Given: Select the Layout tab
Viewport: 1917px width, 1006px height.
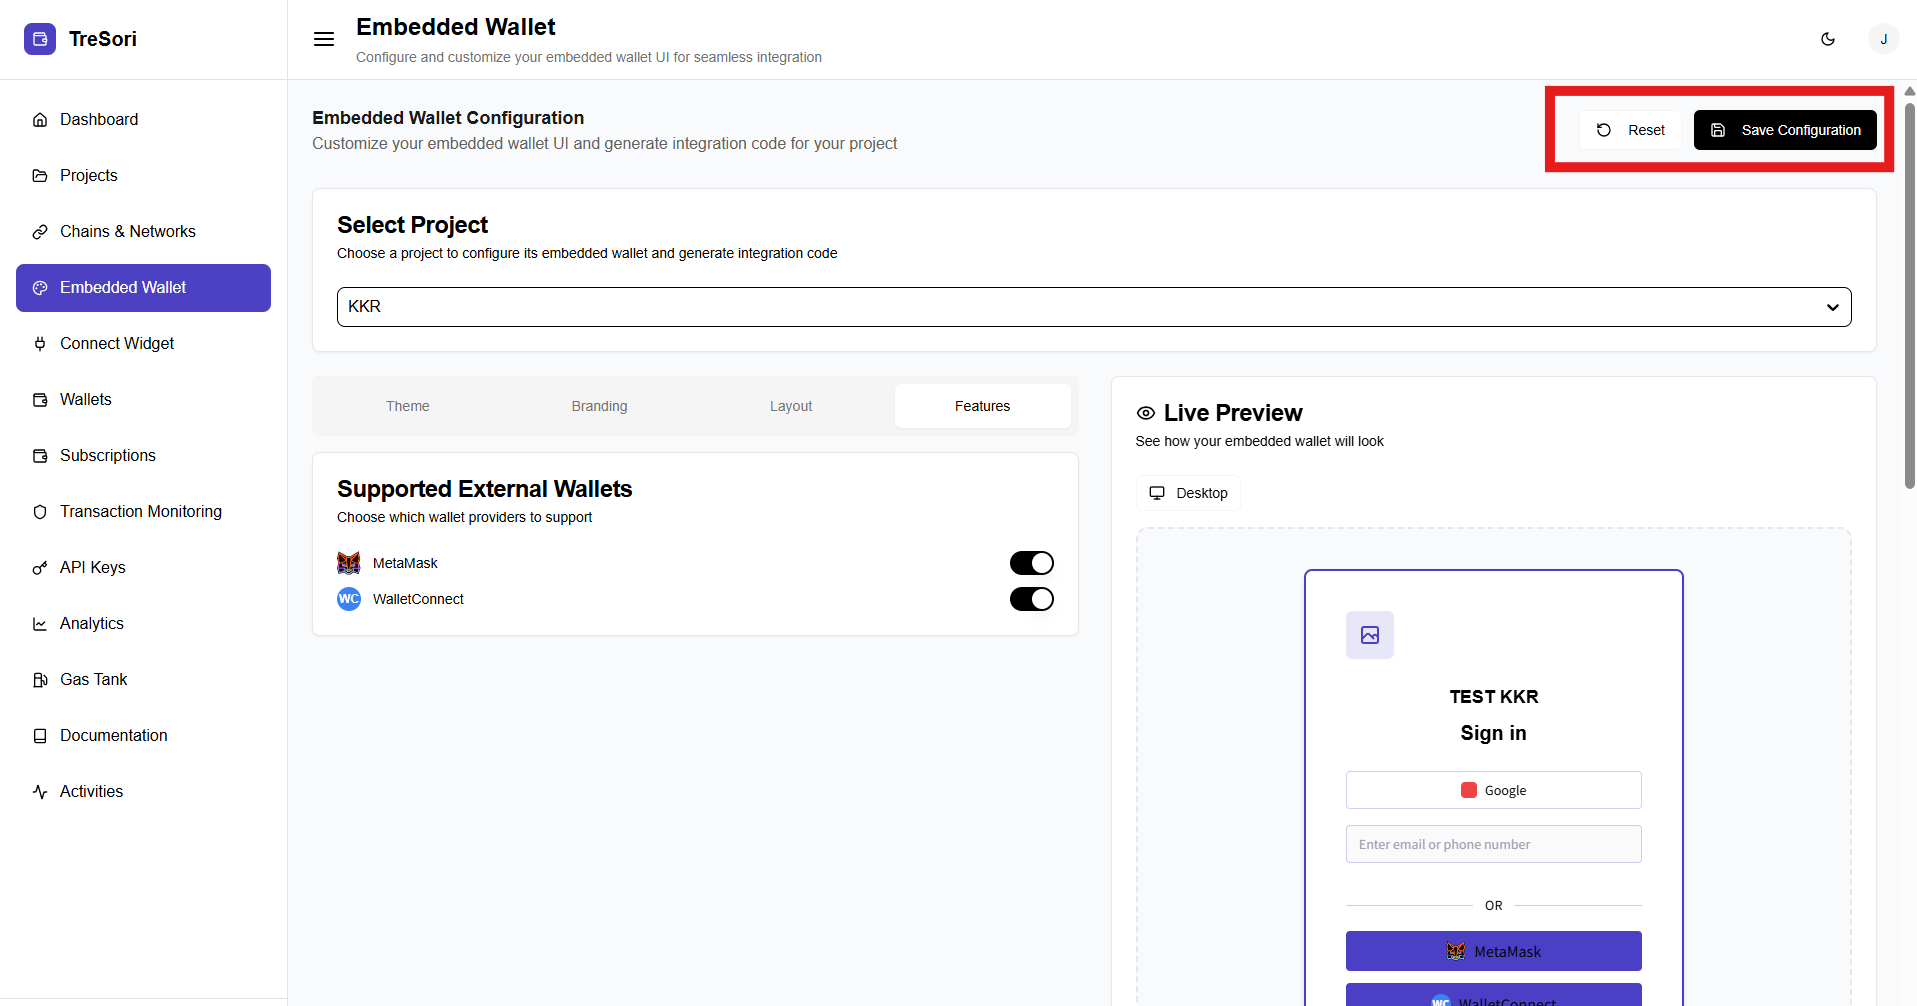Looking at the screenshot, I should [x=790, y=406].
